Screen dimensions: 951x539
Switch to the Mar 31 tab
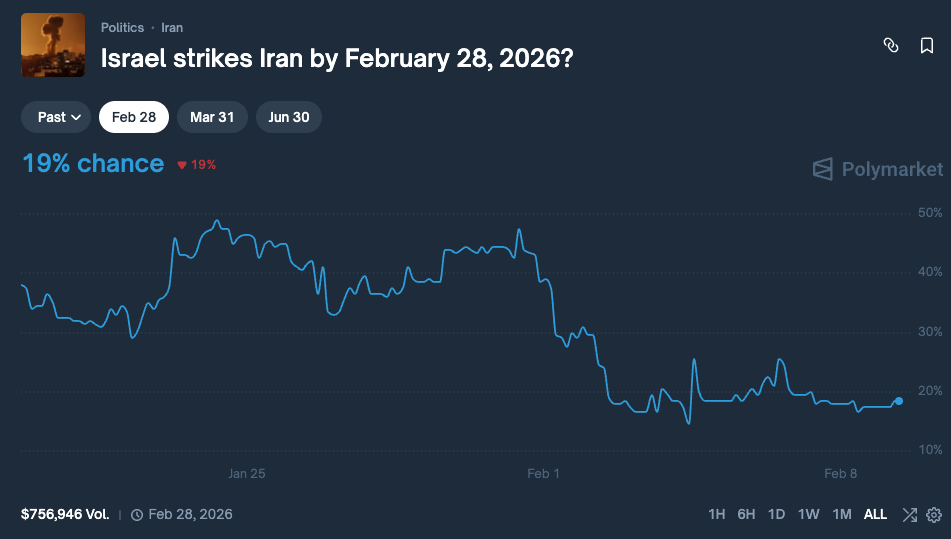[212, 117]
